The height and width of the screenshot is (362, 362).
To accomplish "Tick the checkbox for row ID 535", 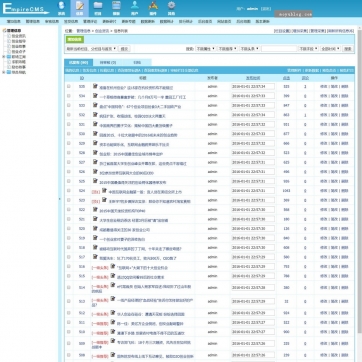I will pos(69,86).
